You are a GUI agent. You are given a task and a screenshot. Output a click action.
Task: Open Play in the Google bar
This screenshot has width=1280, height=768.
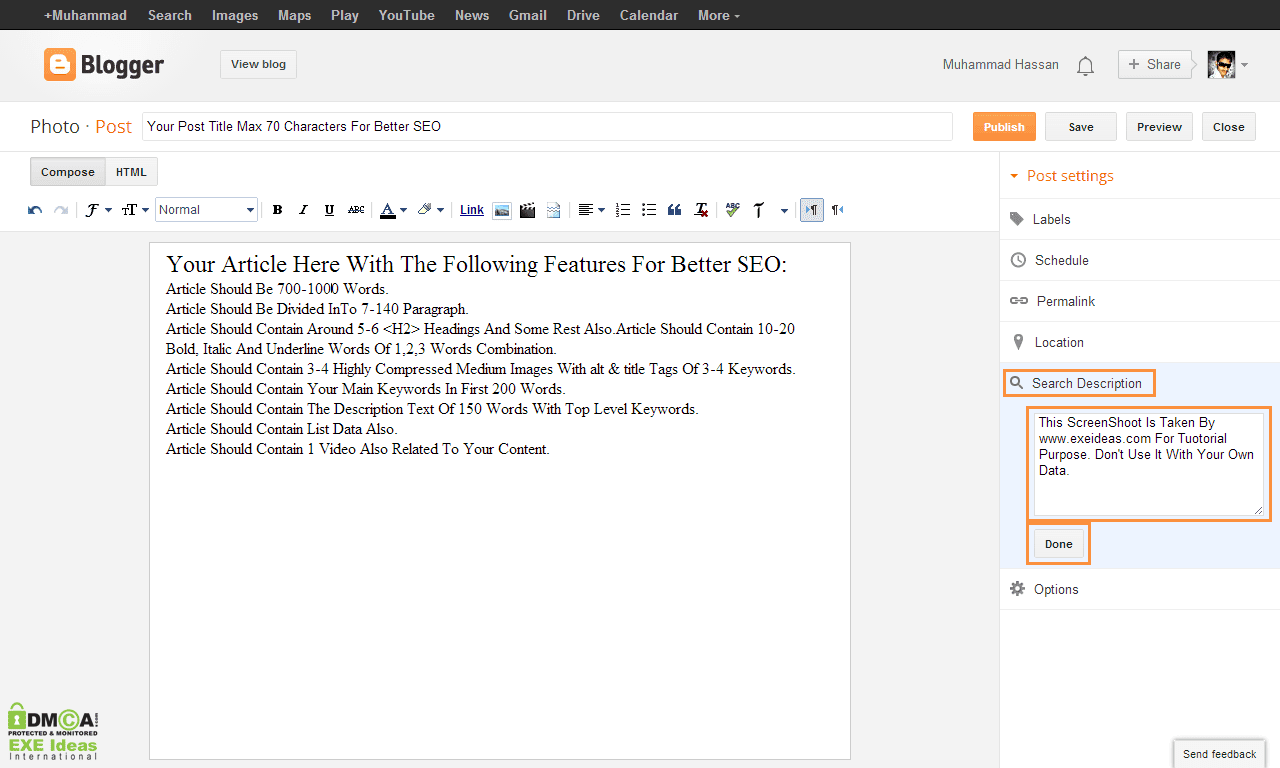[345, 15]
